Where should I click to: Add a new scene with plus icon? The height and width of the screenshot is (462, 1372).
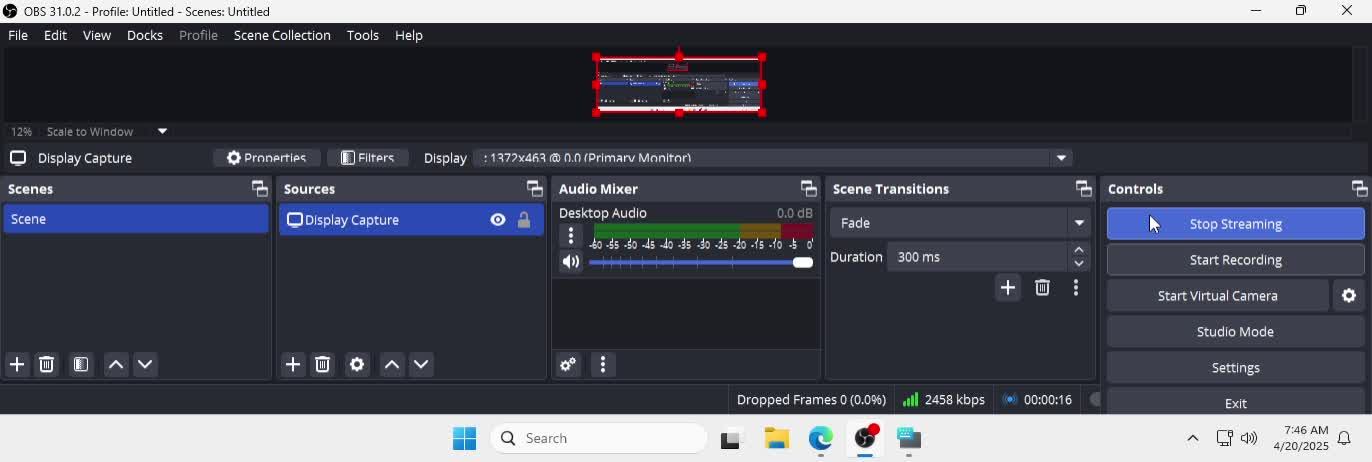point(17,364)
